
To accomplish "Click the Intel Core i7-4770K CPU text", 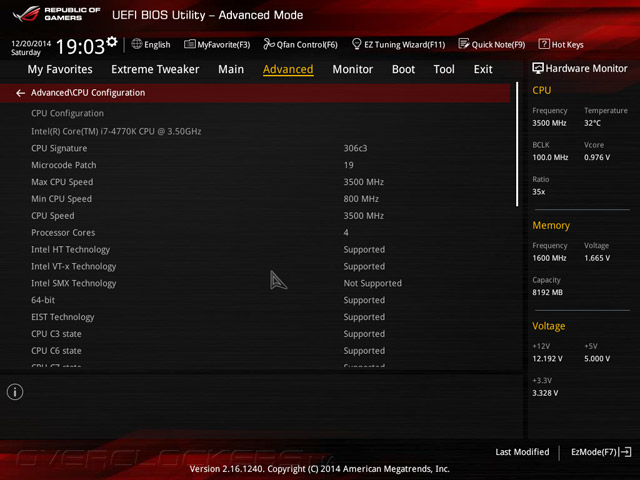I will [116, 131].
